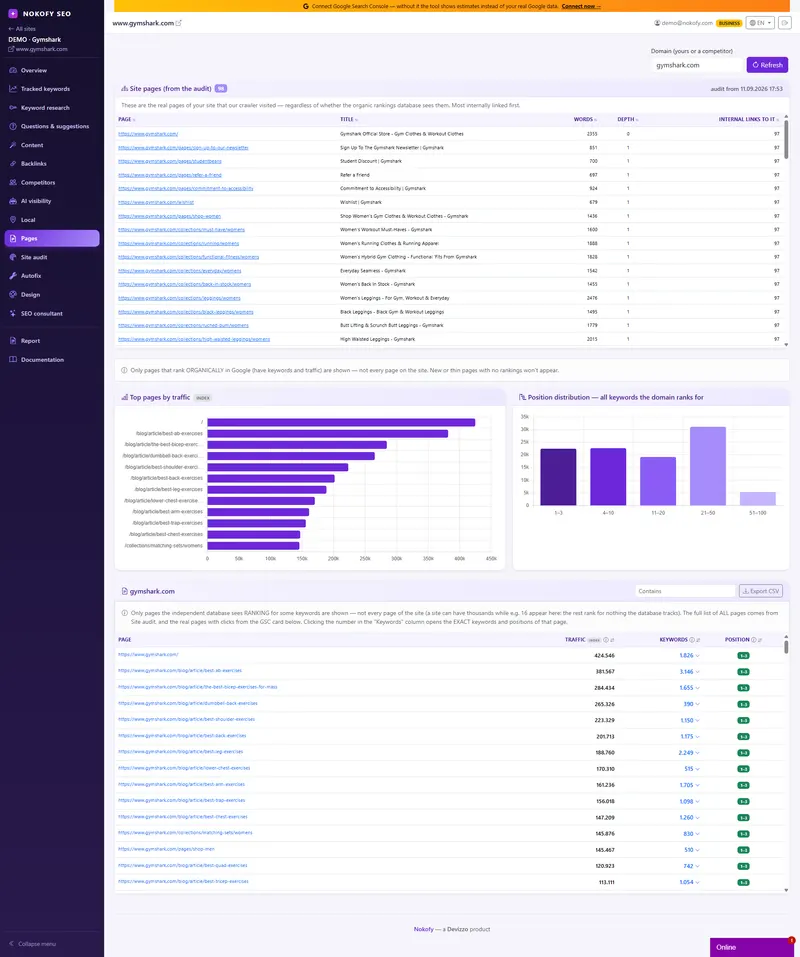Click Connect now link in banner

(581, 6)
